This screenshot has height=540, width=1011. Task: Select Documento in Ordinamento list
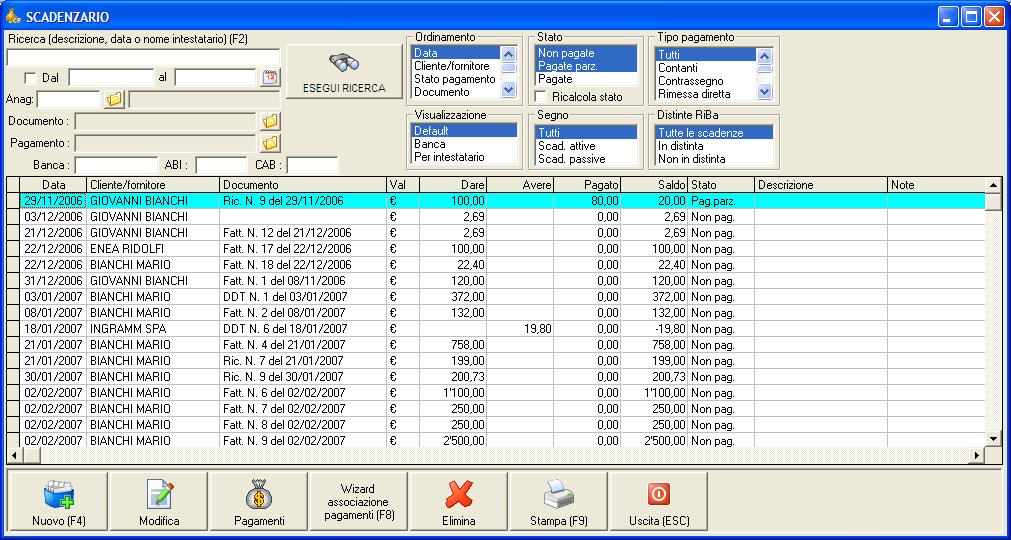pyautogui.click(x=455, y=92)
